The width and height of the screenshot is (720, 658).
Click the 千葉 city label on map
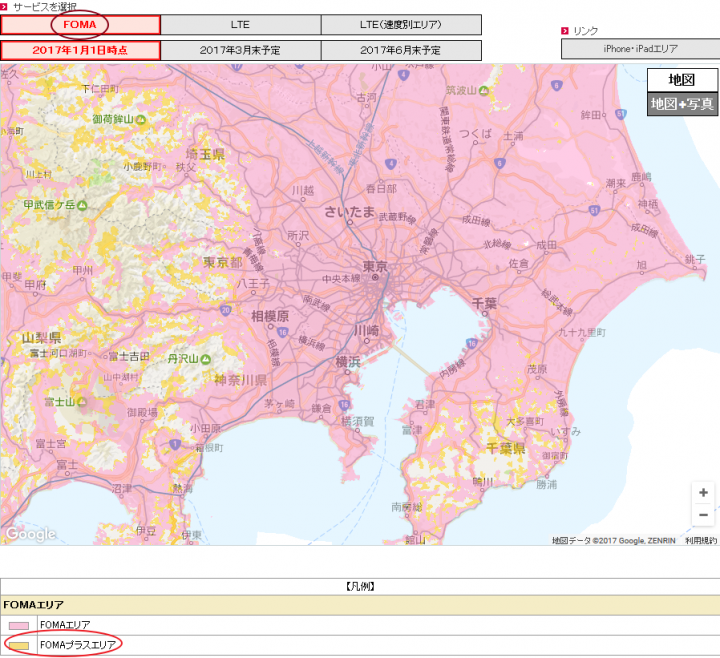[484, 303]
